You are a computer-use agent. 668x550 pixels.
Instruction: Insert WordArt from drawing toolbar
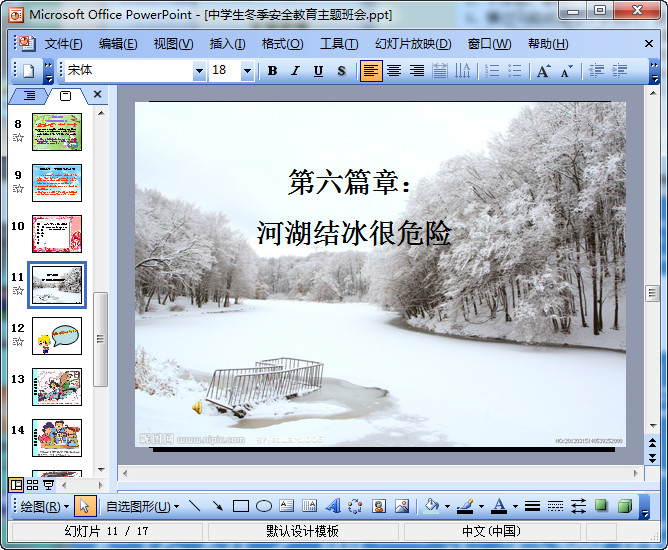click(333, 506)
